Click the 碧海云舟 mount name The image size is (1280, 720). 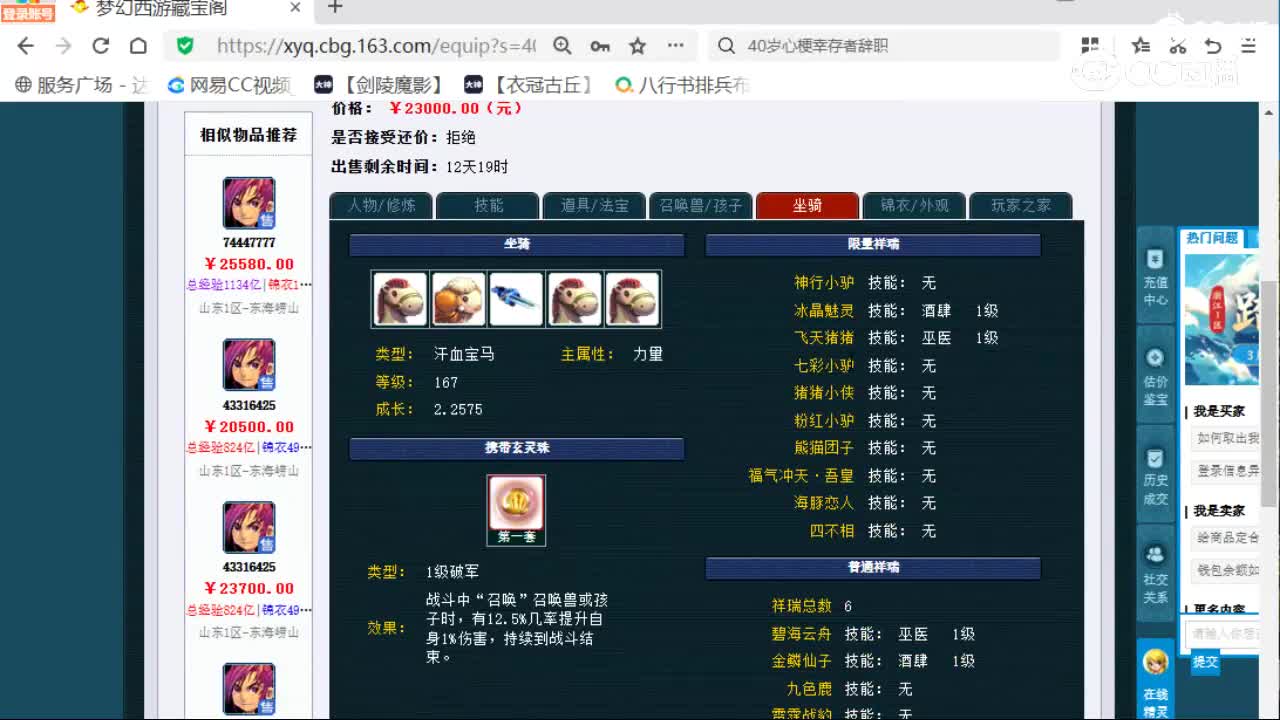point(801,634)
